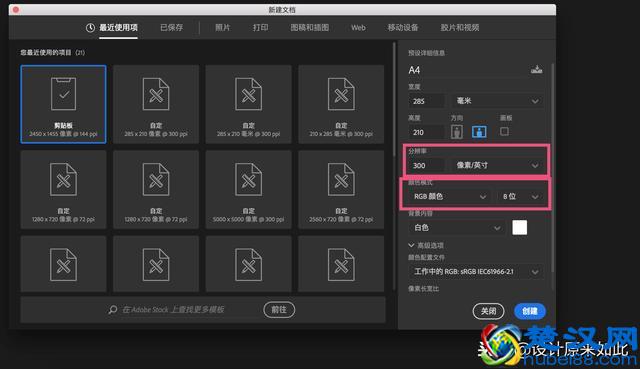The height and width of the screenshot is (369, 640).
Task: Switch to the Web tab
Action: coord(358,28)
